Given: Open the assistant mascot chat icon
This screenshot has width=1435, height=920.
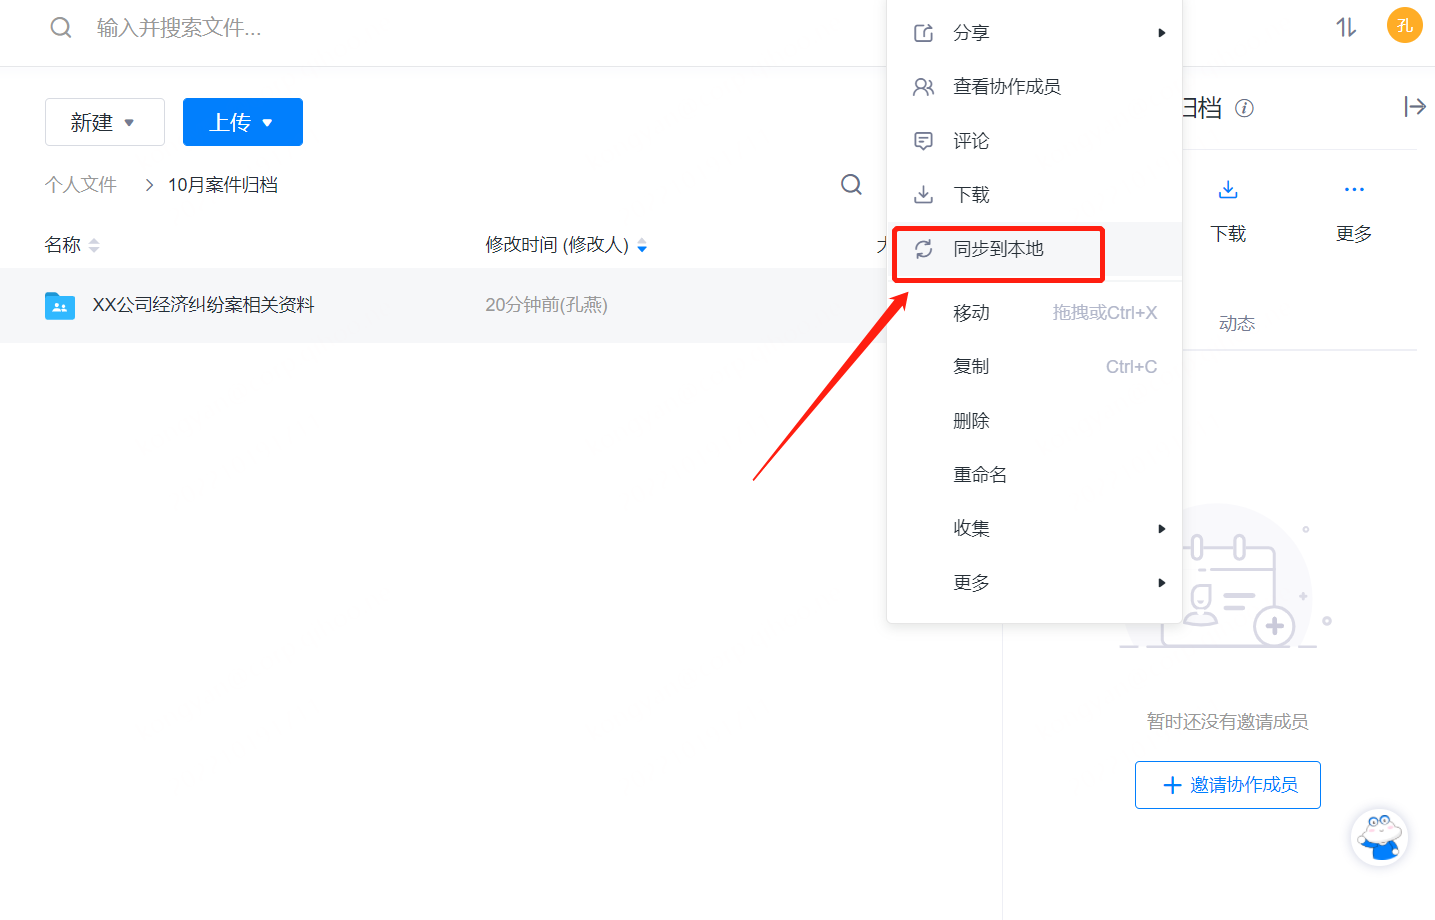Looking at the screenshot, I should coord(1379,837).
